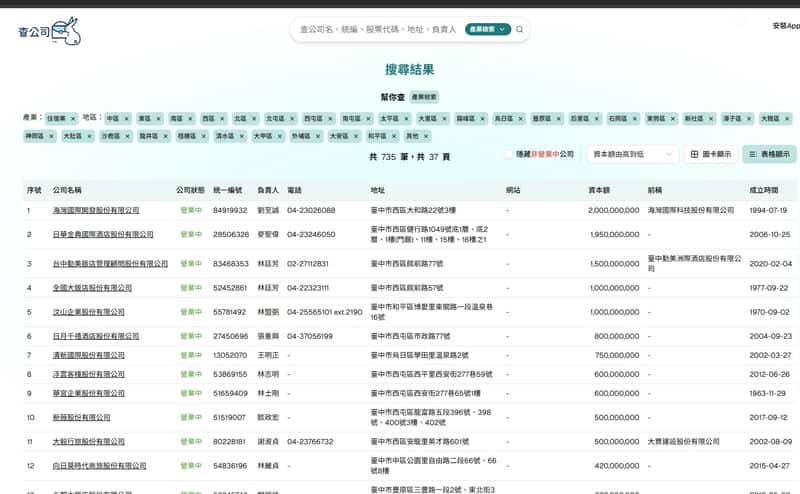Click the search input field
Image resolution: width=800 pixels, height=494 pixels.
380,30
